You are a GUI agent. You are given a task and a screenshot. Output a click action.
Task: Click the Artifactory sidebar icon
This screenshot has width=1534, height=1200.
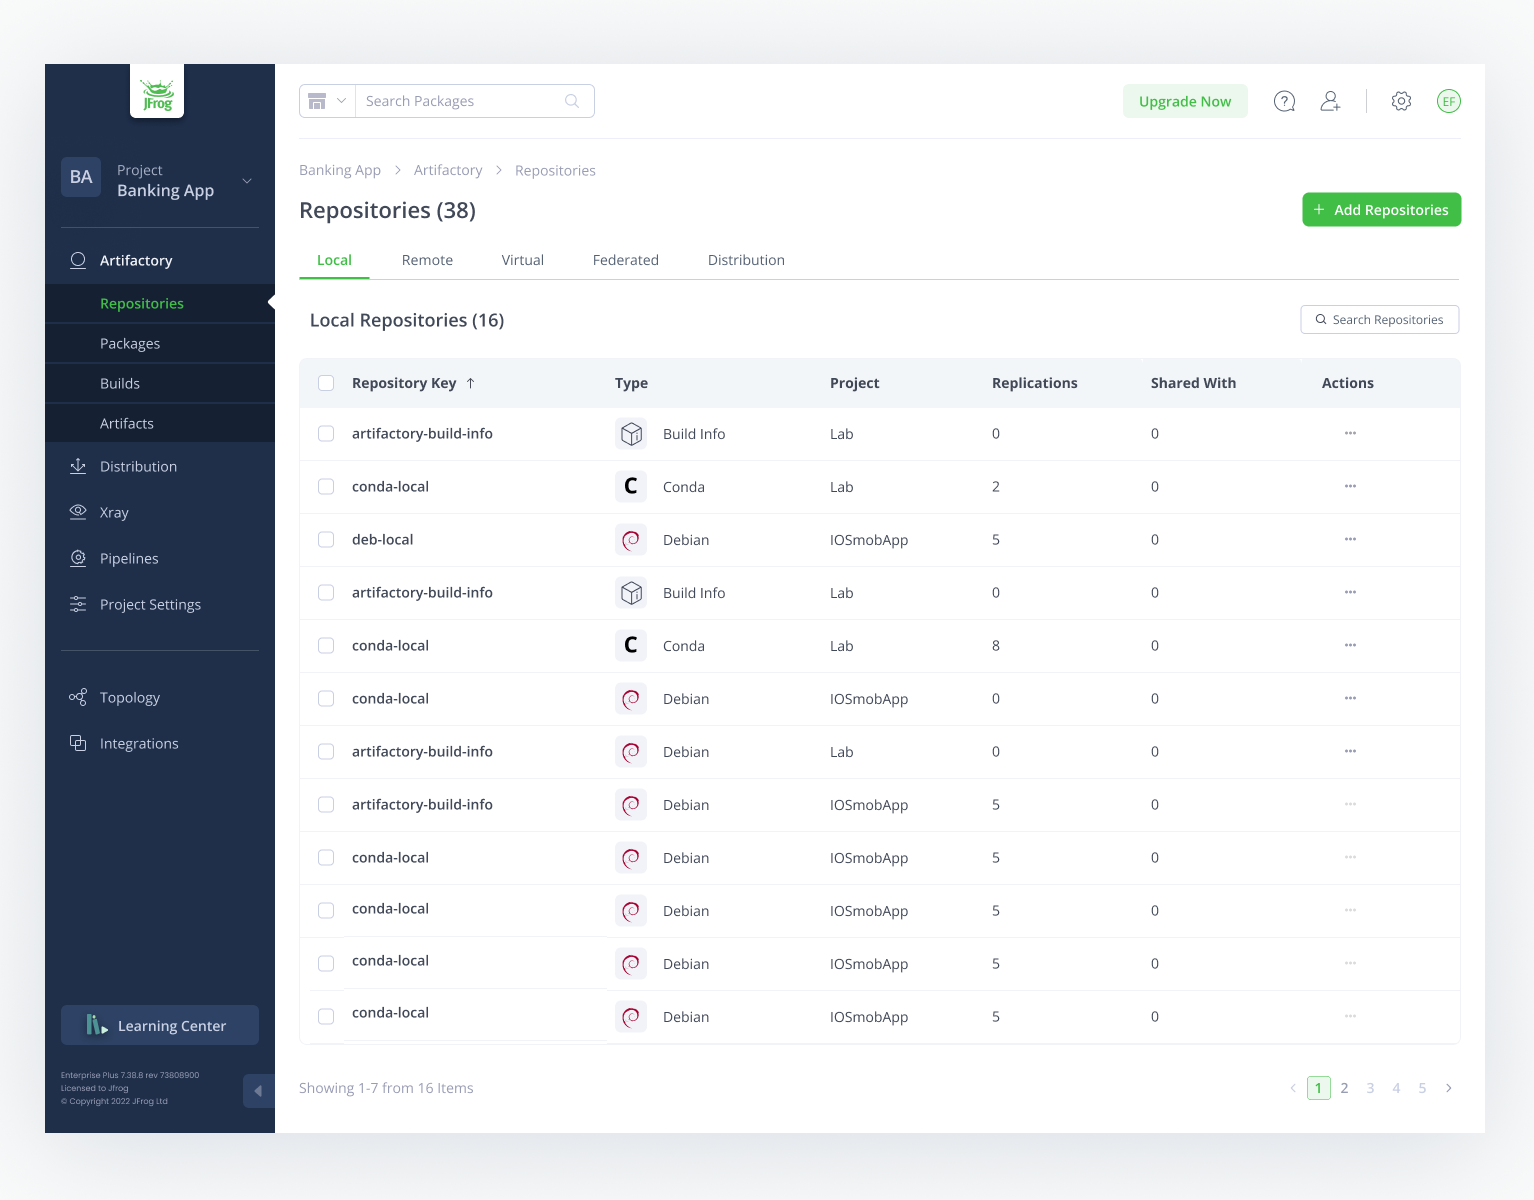(x=78, y=260)
